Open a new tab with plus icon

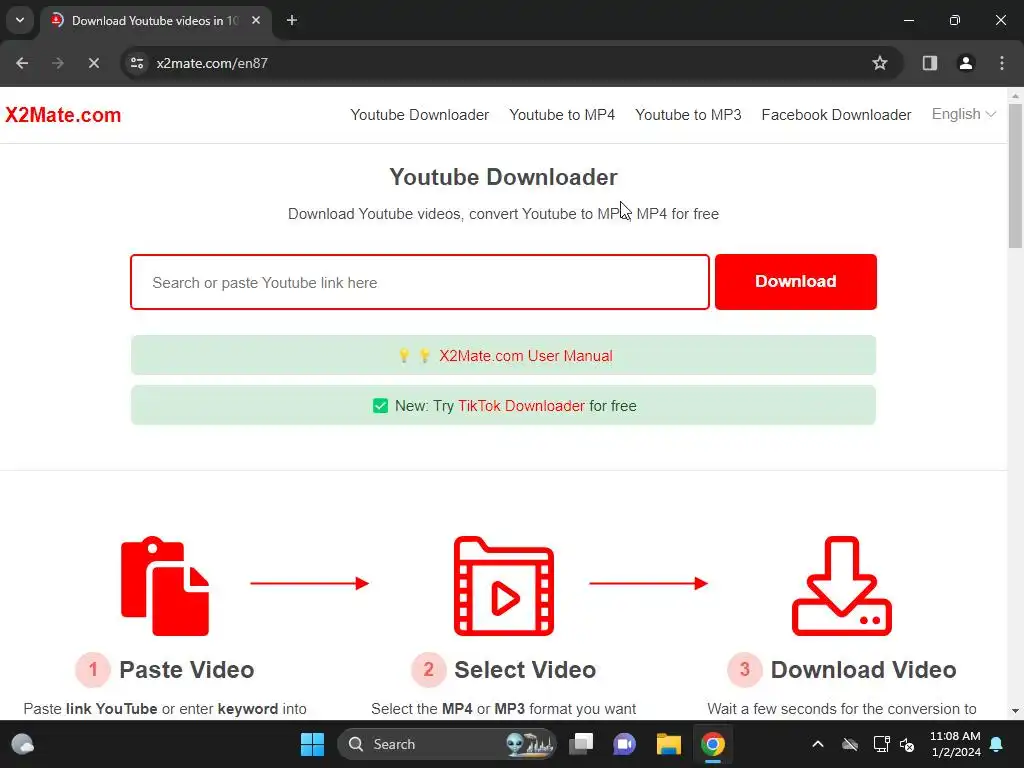pyautogui.click(x=292, y=20)
